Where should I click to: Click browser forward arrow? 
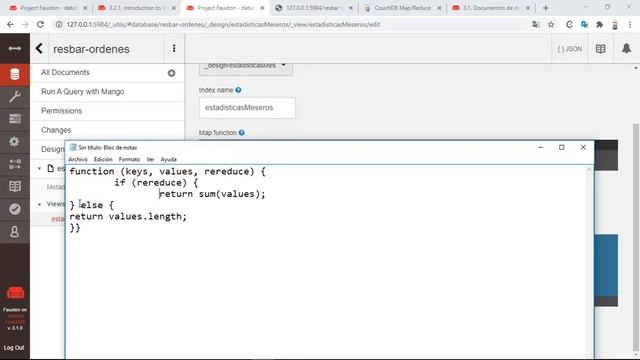pos(25,24)
